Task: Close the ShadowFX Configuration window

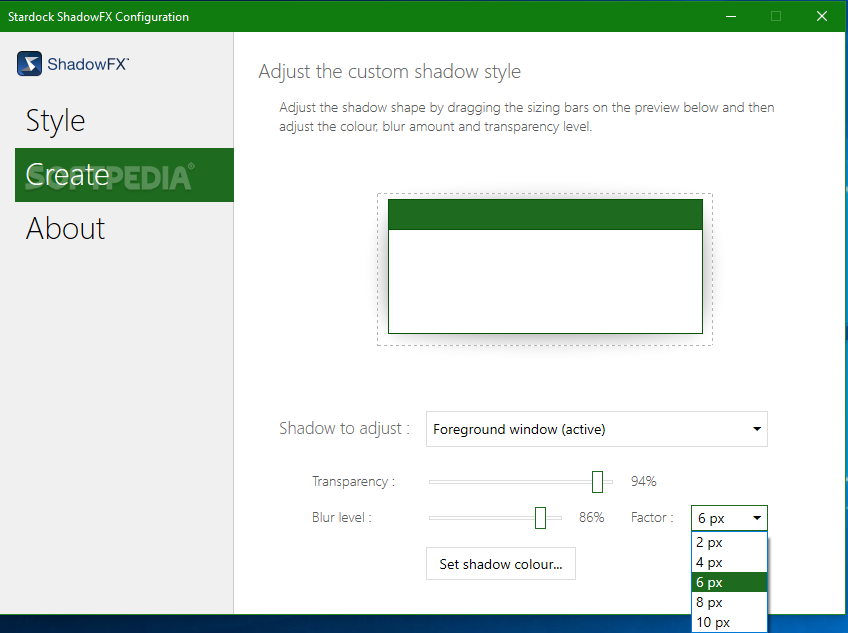Action: pos(822,16)
